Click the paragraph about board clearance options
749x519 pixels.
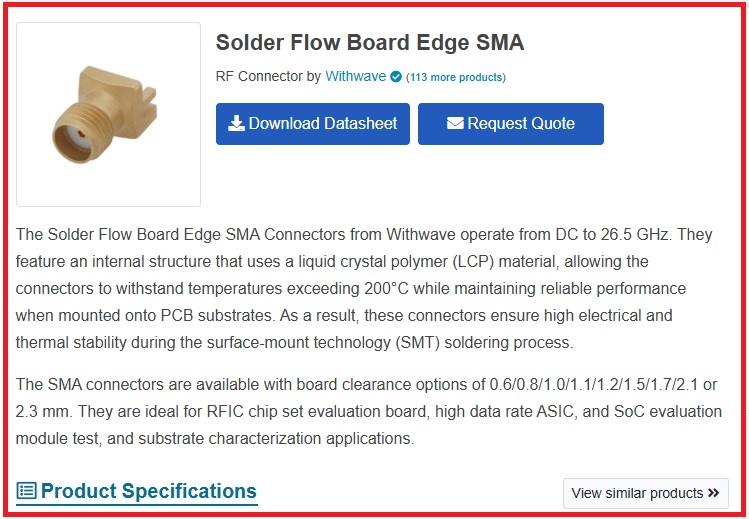(x=364, y=411)
